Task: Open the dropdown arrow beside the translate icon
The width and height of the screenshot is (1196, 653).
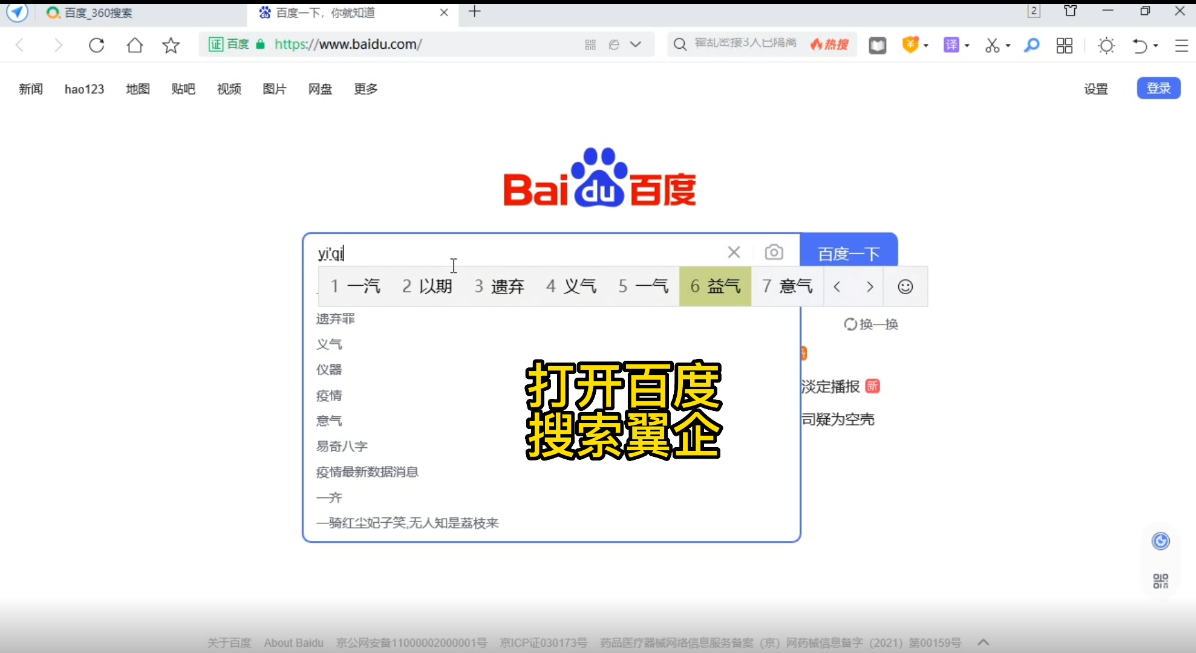Action: (967, 46)
